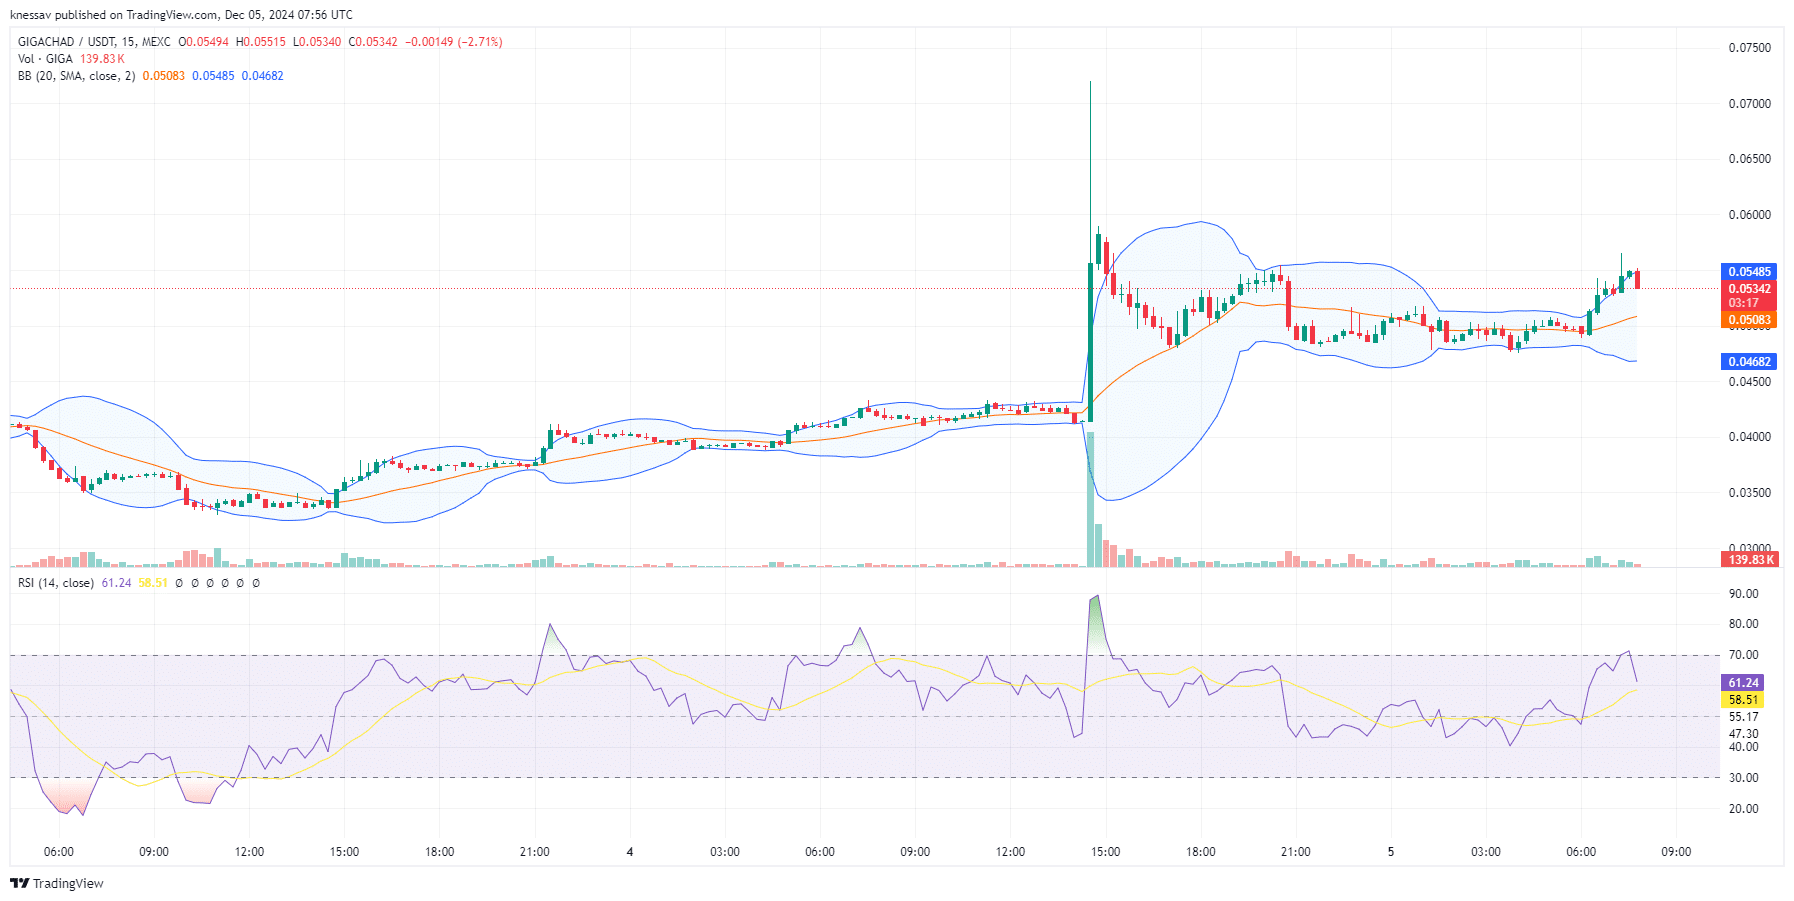1794x901 pixels.
Task: Click the 20.00 label on the RSI axis
Action: [1743, 809]
